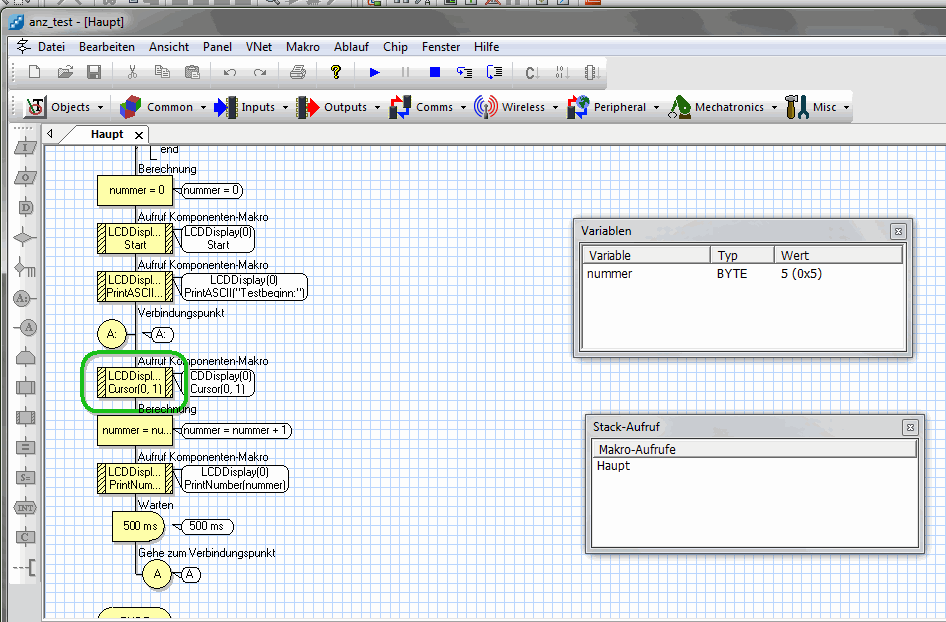Viewport: 946px width, 622px height.
Task: Select the Component macro icon in palette
Action: coord(25,417)
